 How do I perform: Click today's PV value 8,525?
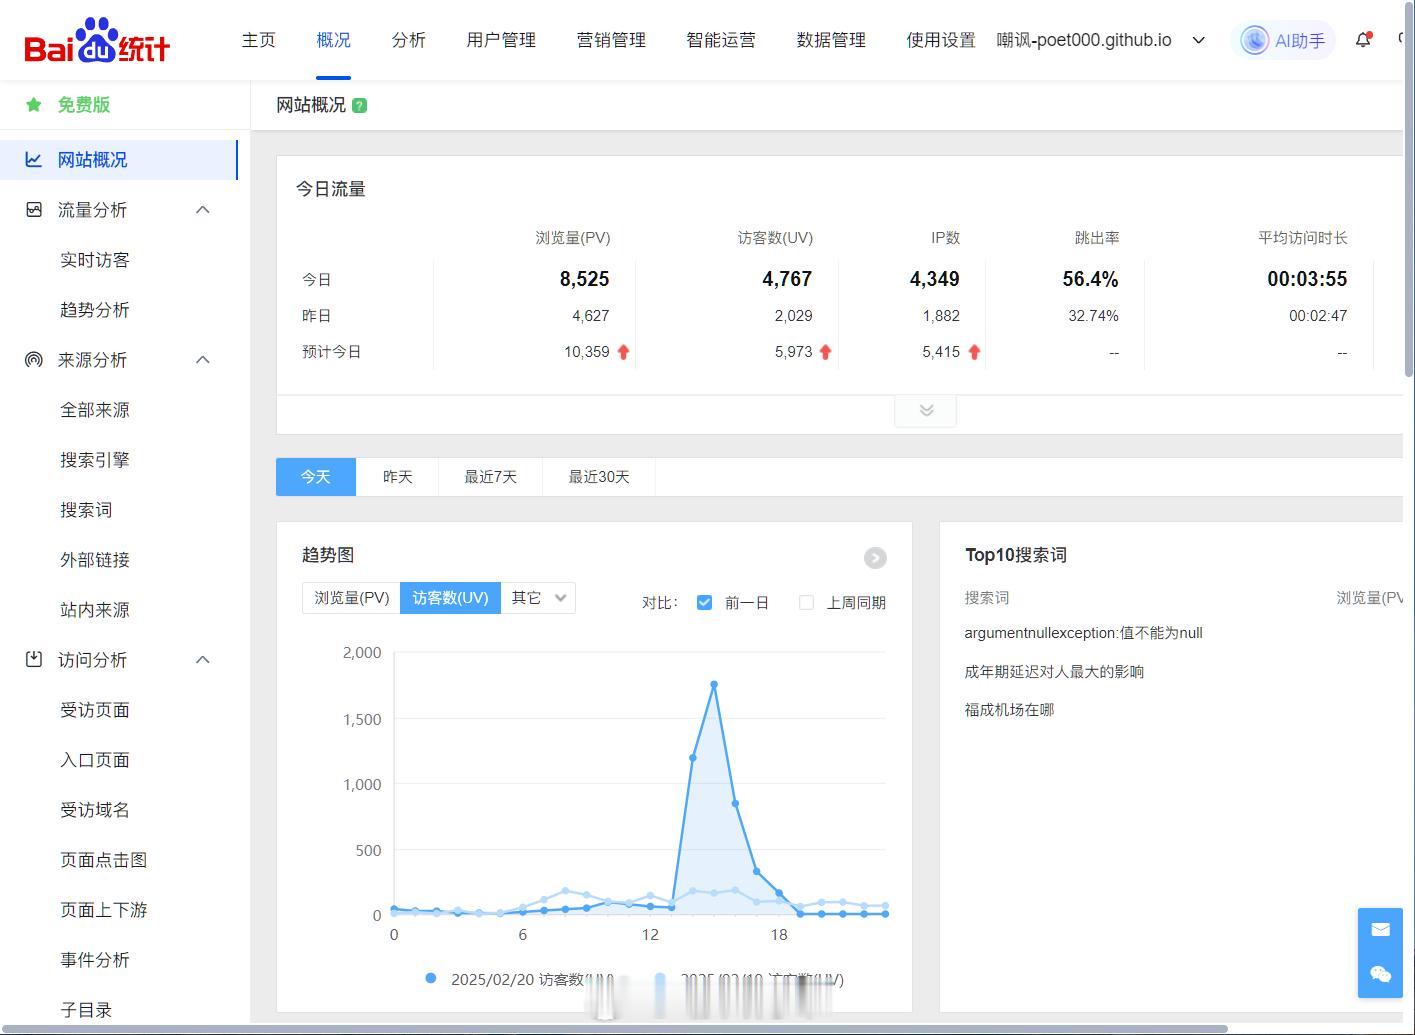[x=584, y=279]
